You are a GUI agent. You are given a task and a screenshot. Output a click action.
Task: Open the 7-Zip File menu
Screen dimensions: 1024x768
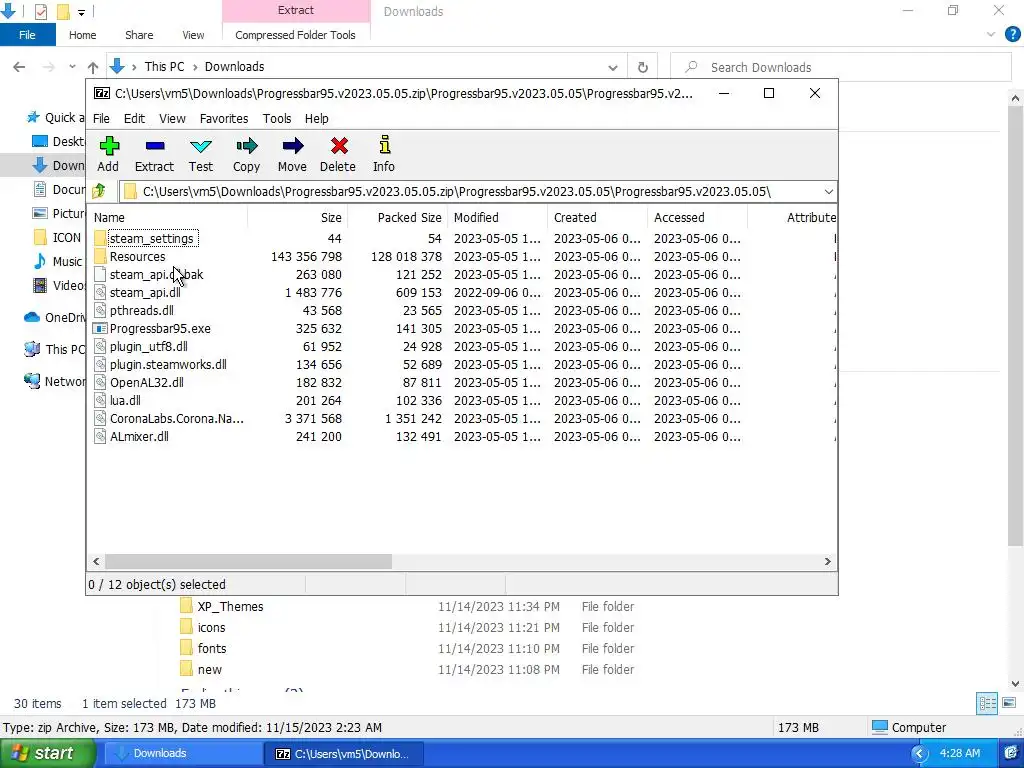point(101,118)
